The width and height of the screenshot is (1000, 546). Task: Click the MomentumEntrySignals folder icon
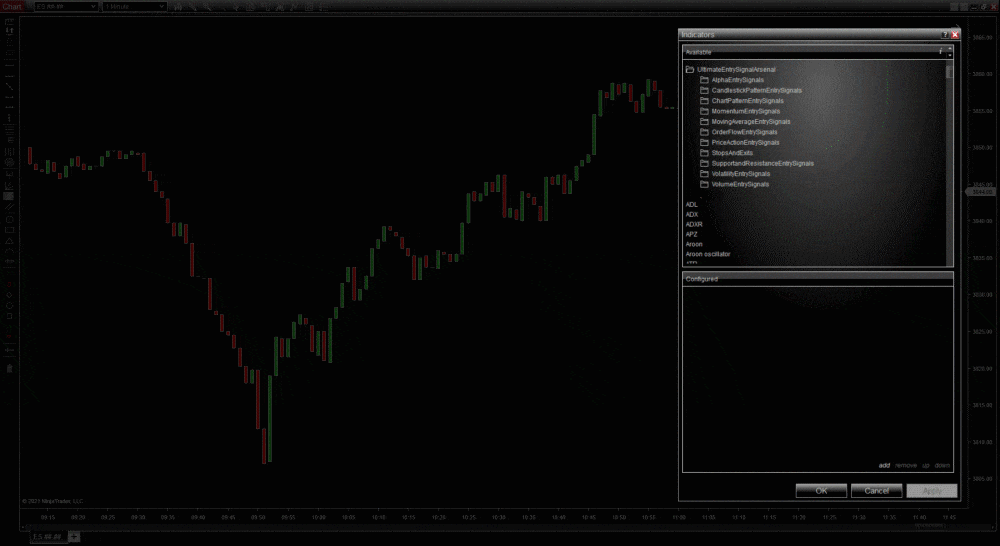[704, 111]
